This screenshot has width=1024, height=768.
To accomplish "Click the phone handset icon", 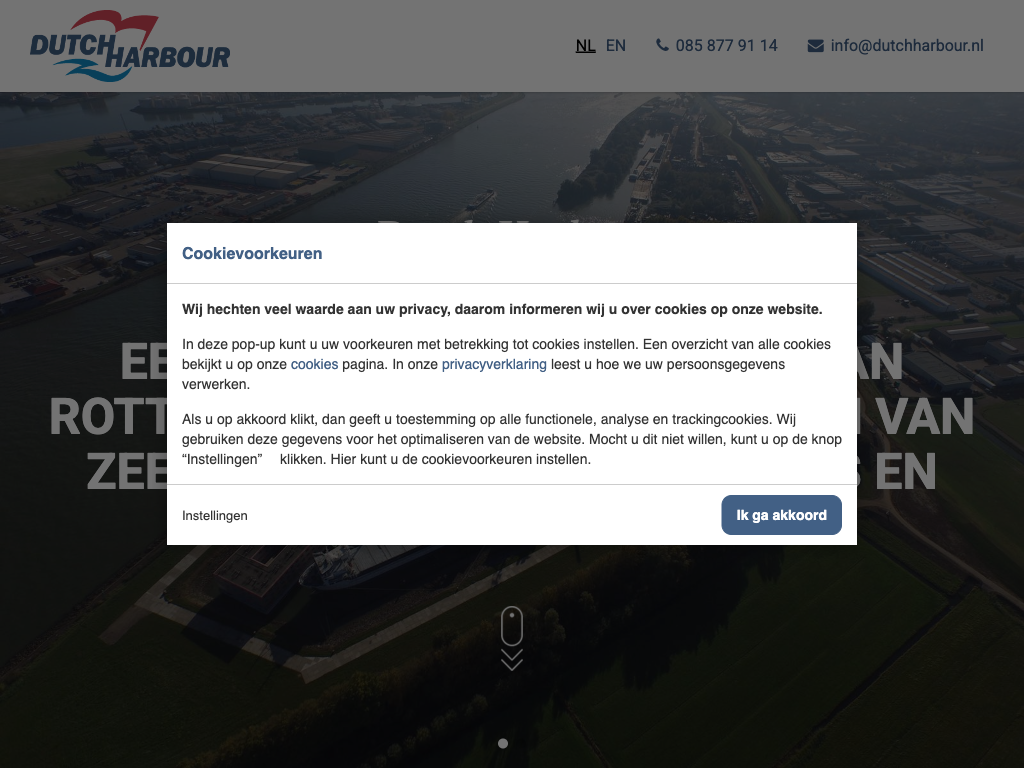I will pyautogui.click(x=662, y=45).
